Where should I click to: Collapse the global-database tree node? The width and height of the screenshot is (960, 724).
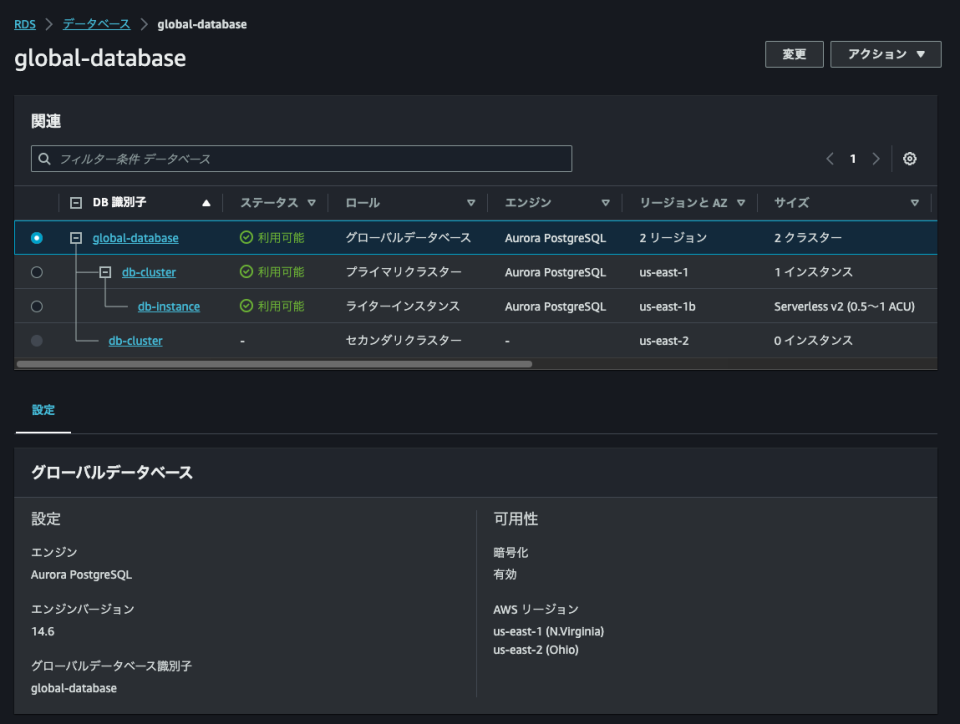tap(76, 237)
